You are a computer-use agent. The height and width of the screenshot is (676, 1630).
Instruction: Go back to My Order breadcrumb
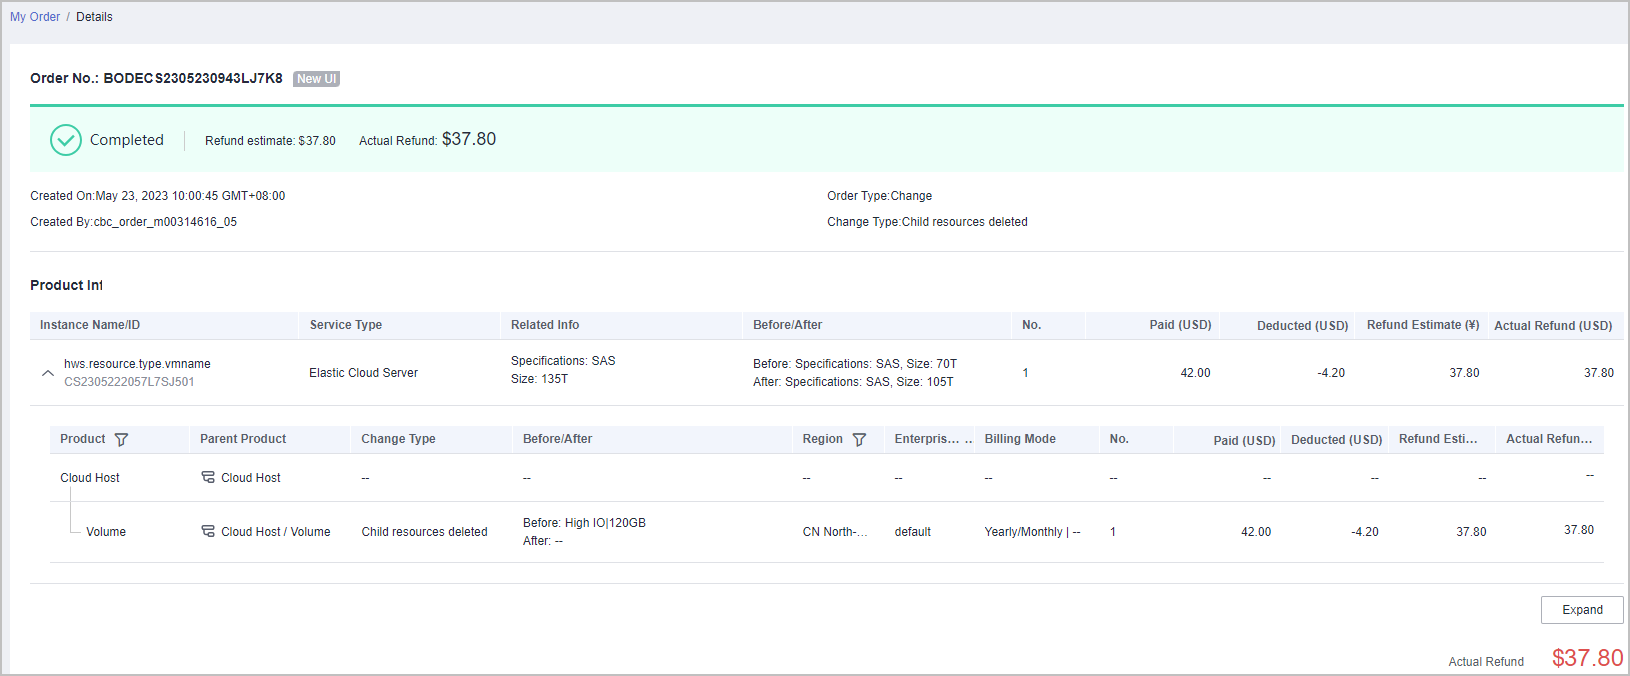click(35, 17)
